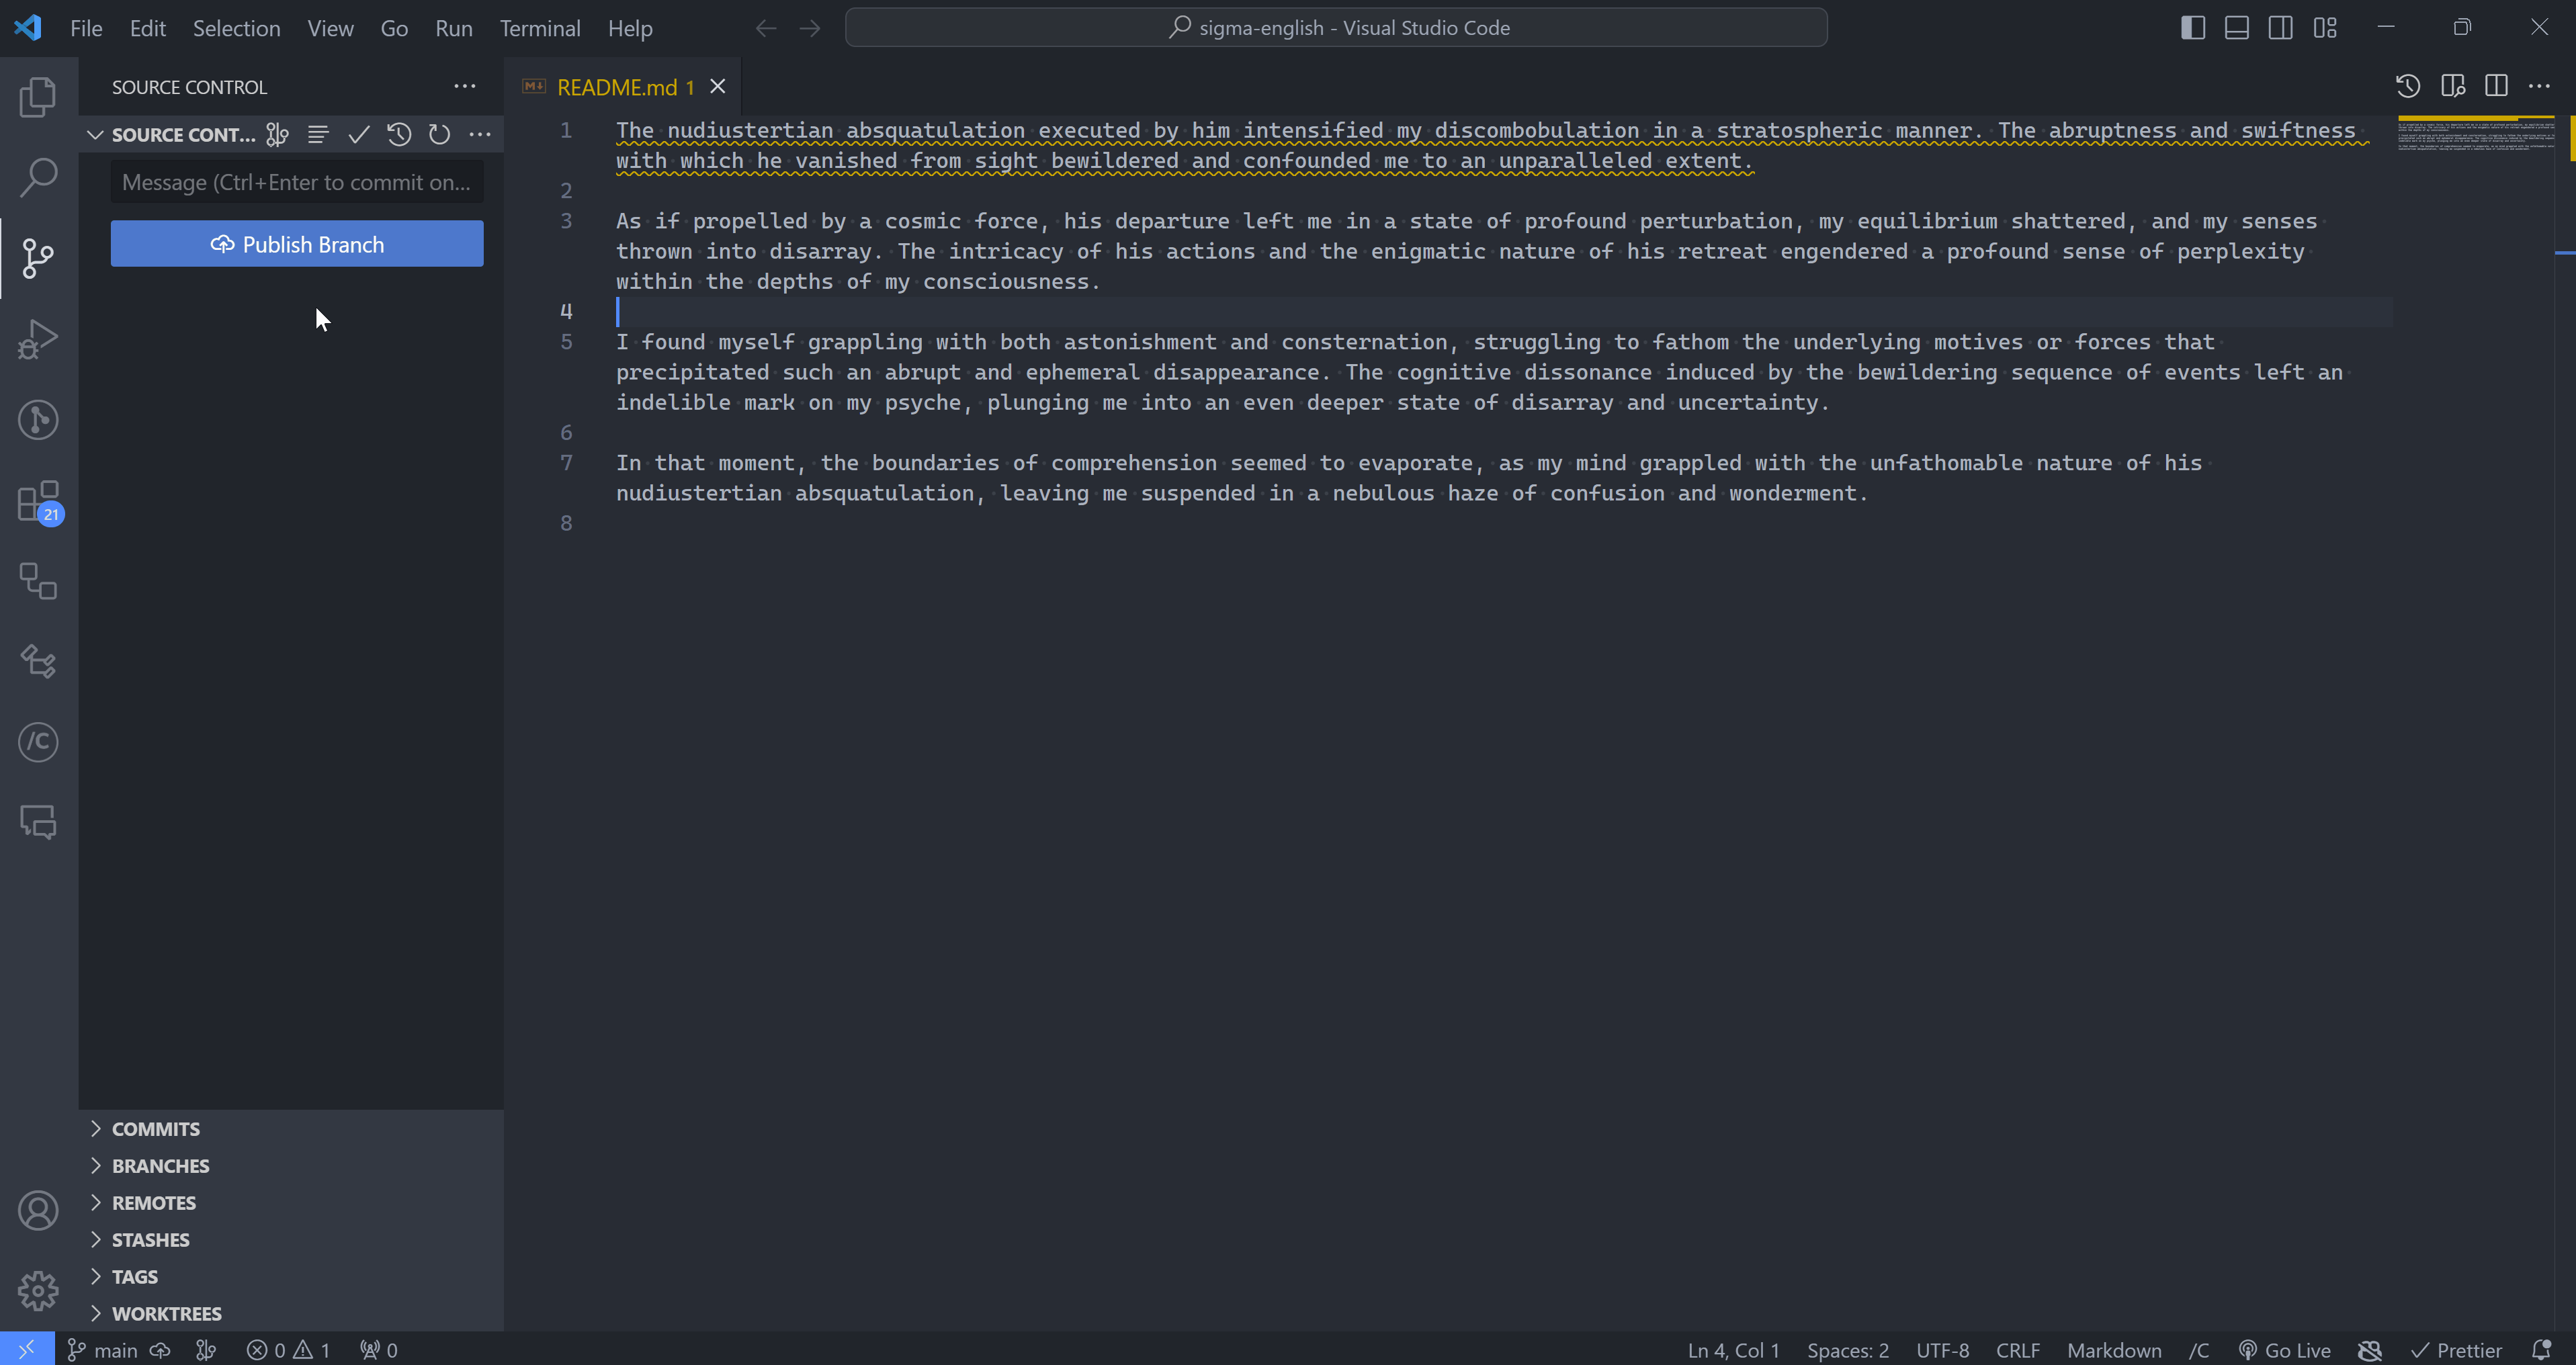The image size is (2576, 1365).
Task: Open the Search view icon
Action: (38, 177)
